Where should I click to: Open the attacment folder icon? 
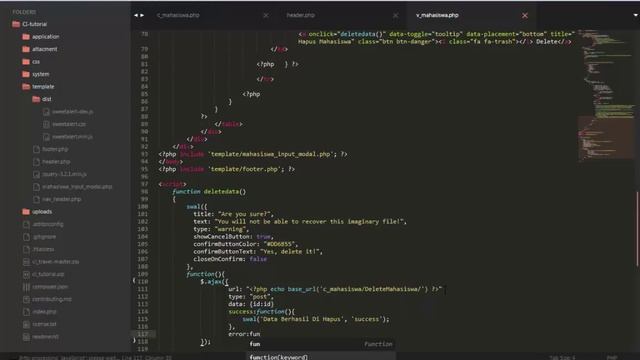click(x=26, y=49)
